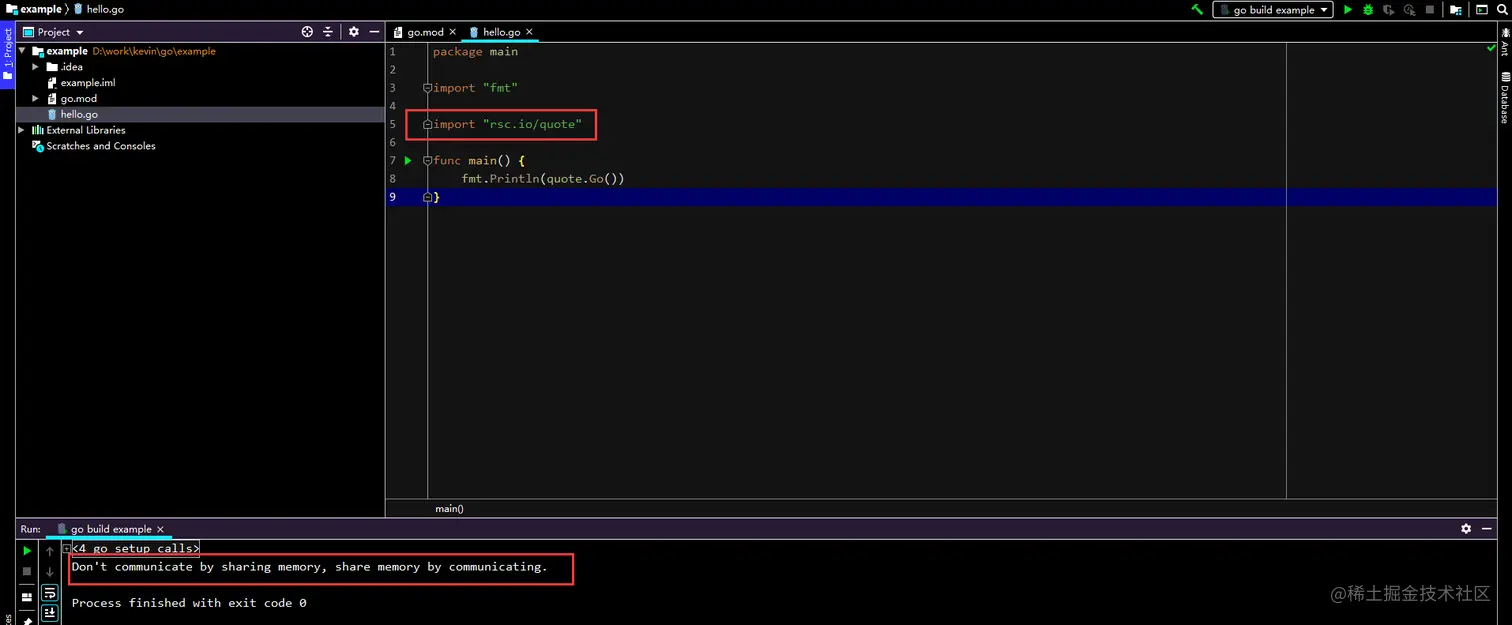Open the Database tool window tab
The image size is (1512, 625).
[x=1504, y=98]
